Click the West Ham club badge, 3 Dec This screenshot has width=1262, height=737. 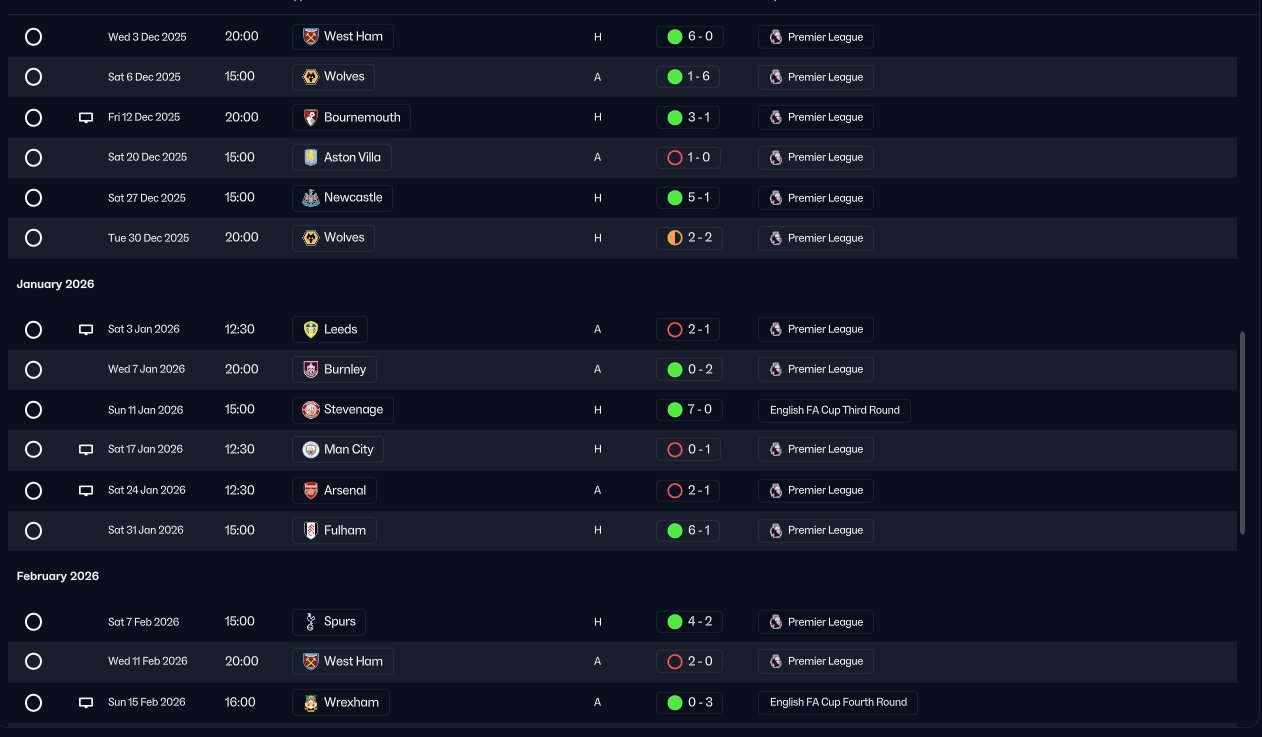coord(310,37)
